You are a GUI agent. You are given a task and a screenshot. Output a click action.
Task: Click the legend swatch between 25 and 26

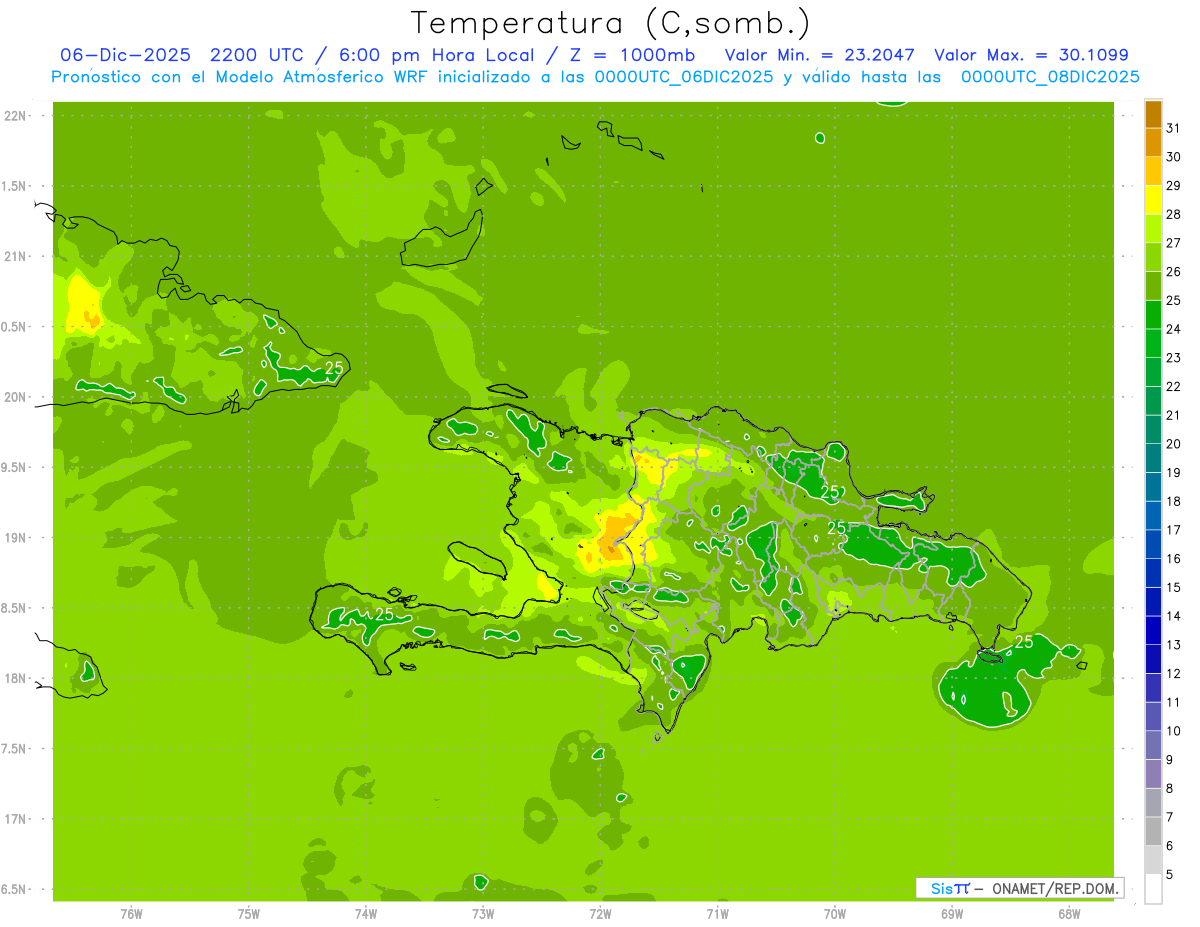point(1153,286)
